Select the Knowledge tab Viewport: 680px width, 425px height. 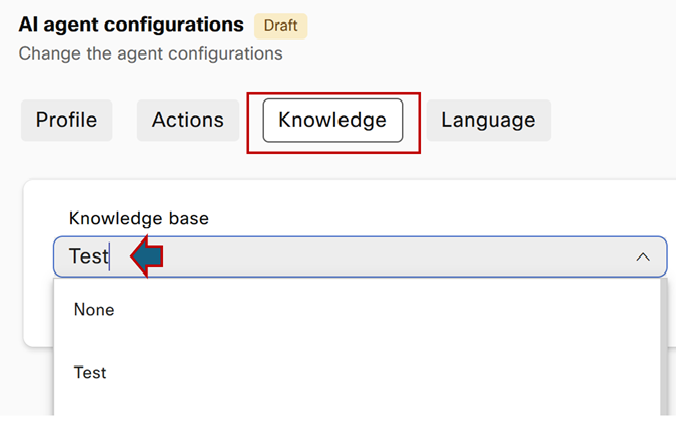coord(333,120)
